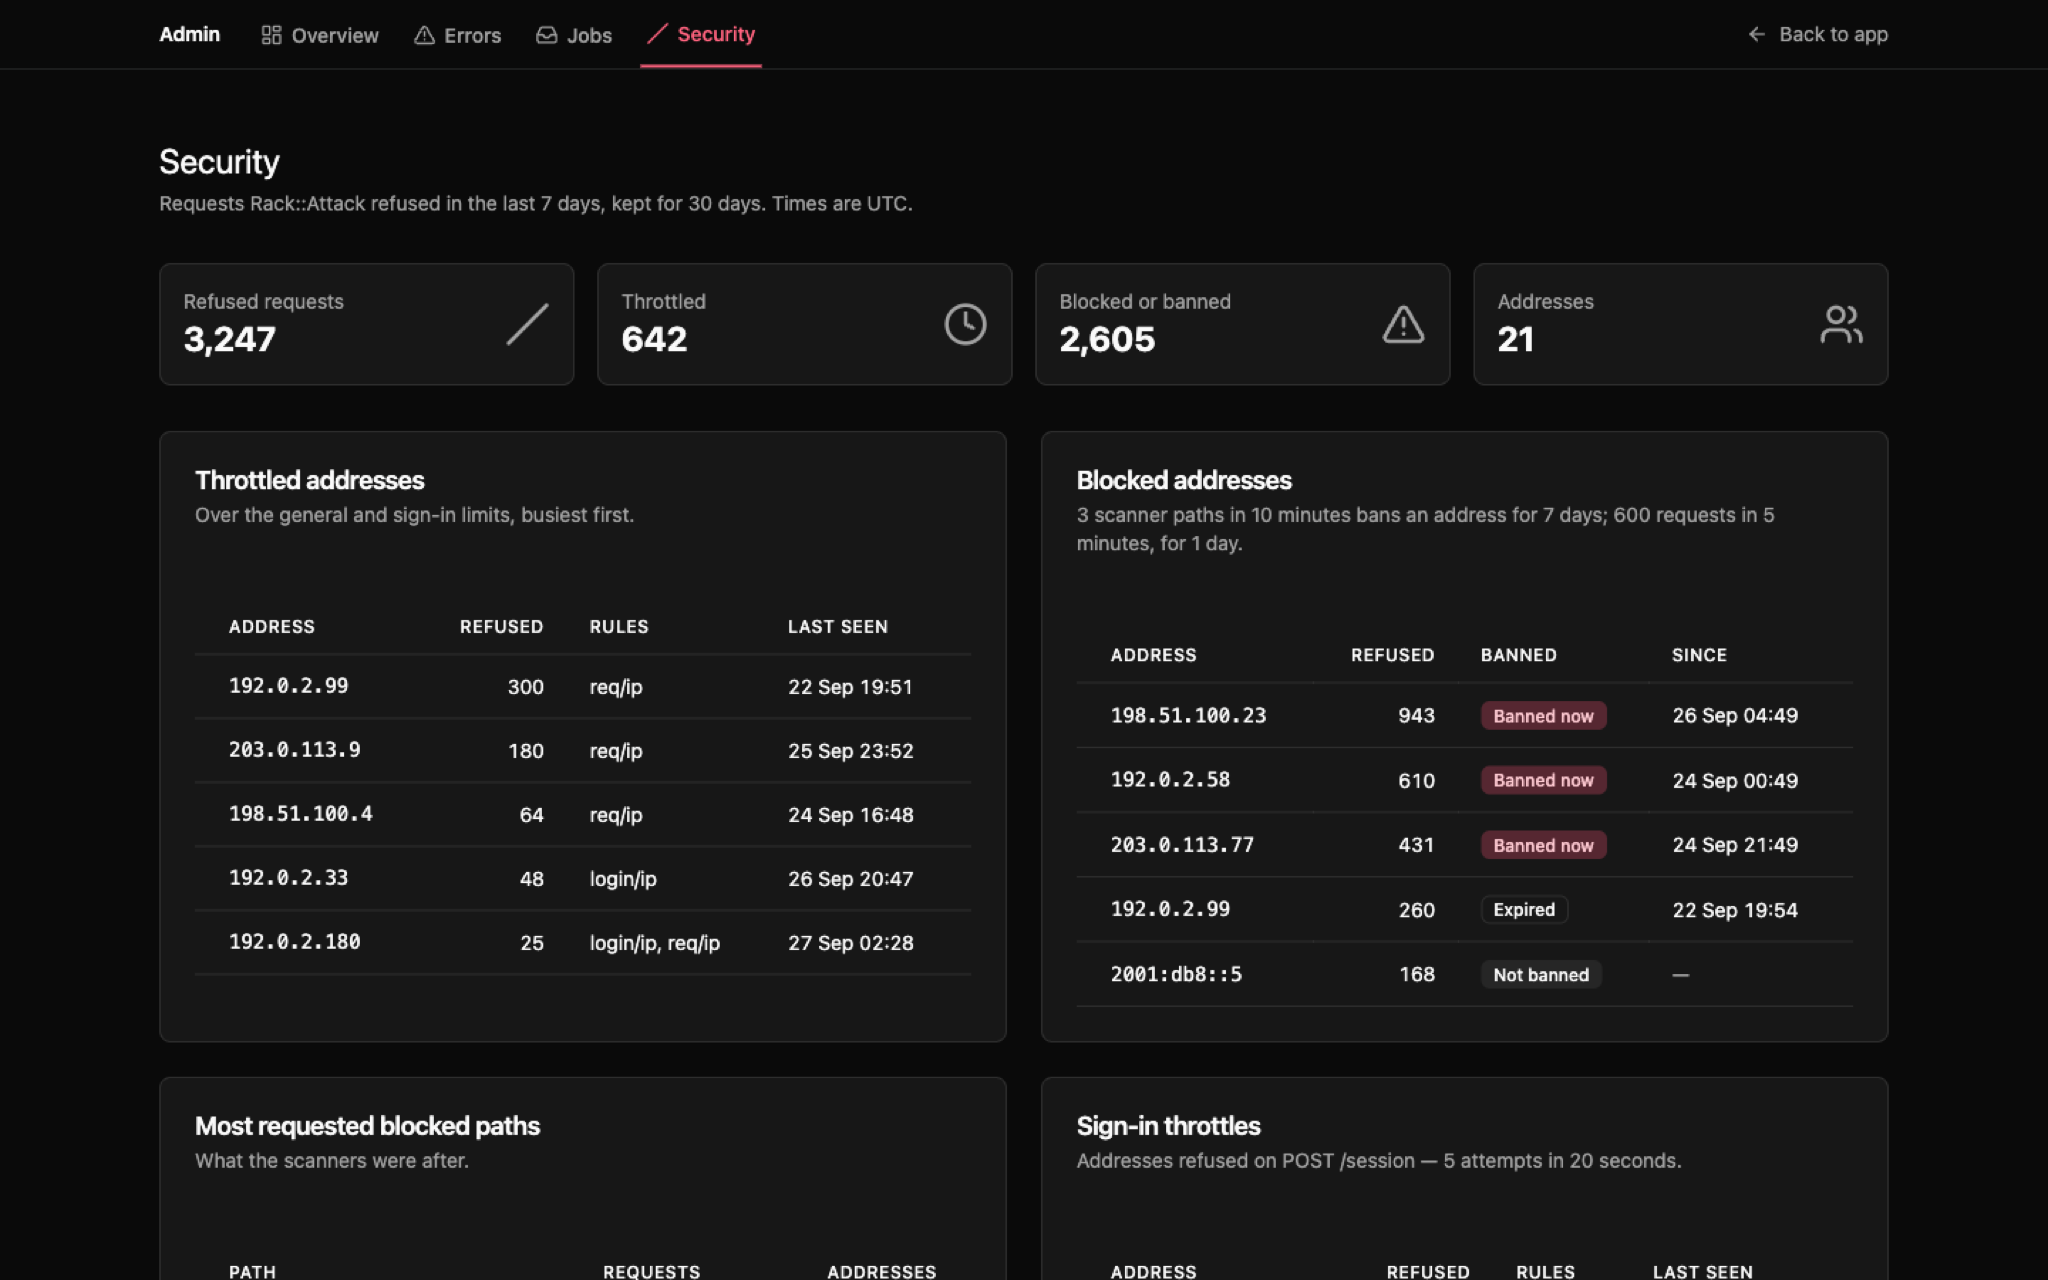
Task: Click the Not banned badge
Action: point(1541,975)
